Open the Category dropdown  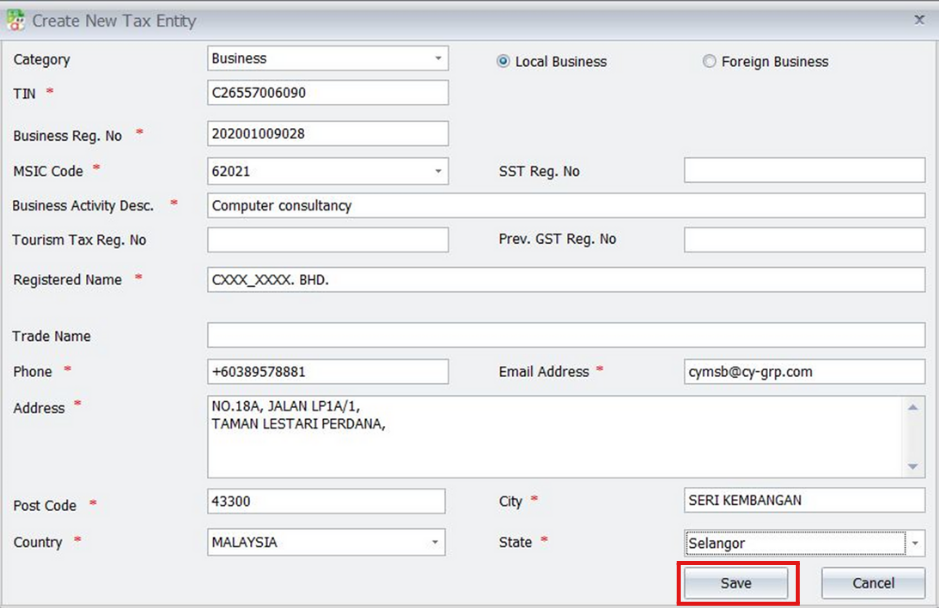pos(437,59)
